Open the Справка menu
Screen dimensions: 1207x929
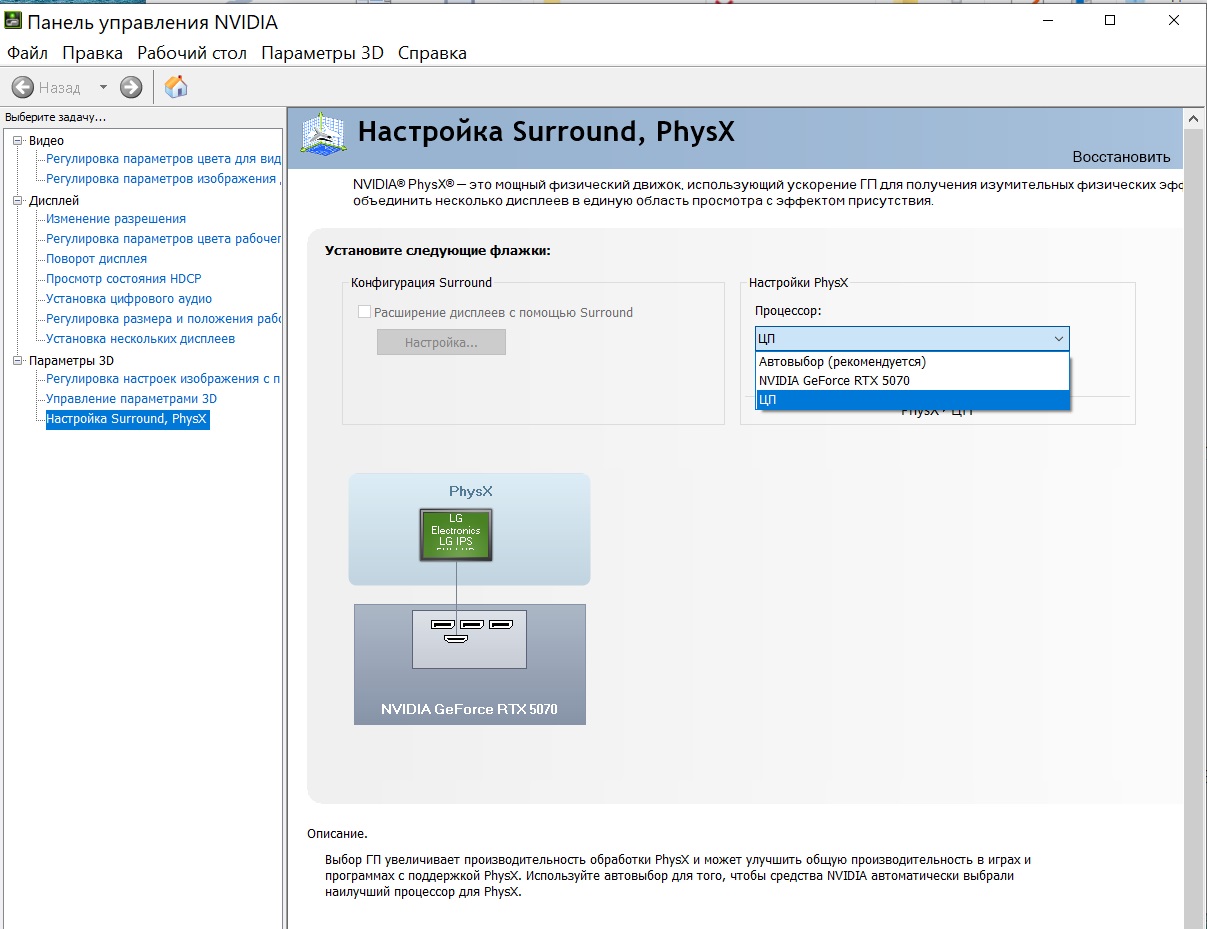432,53
